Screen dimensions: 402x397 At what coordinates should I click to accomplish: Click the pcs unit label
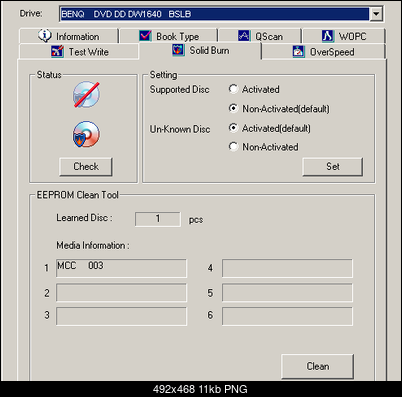[196, 220]
